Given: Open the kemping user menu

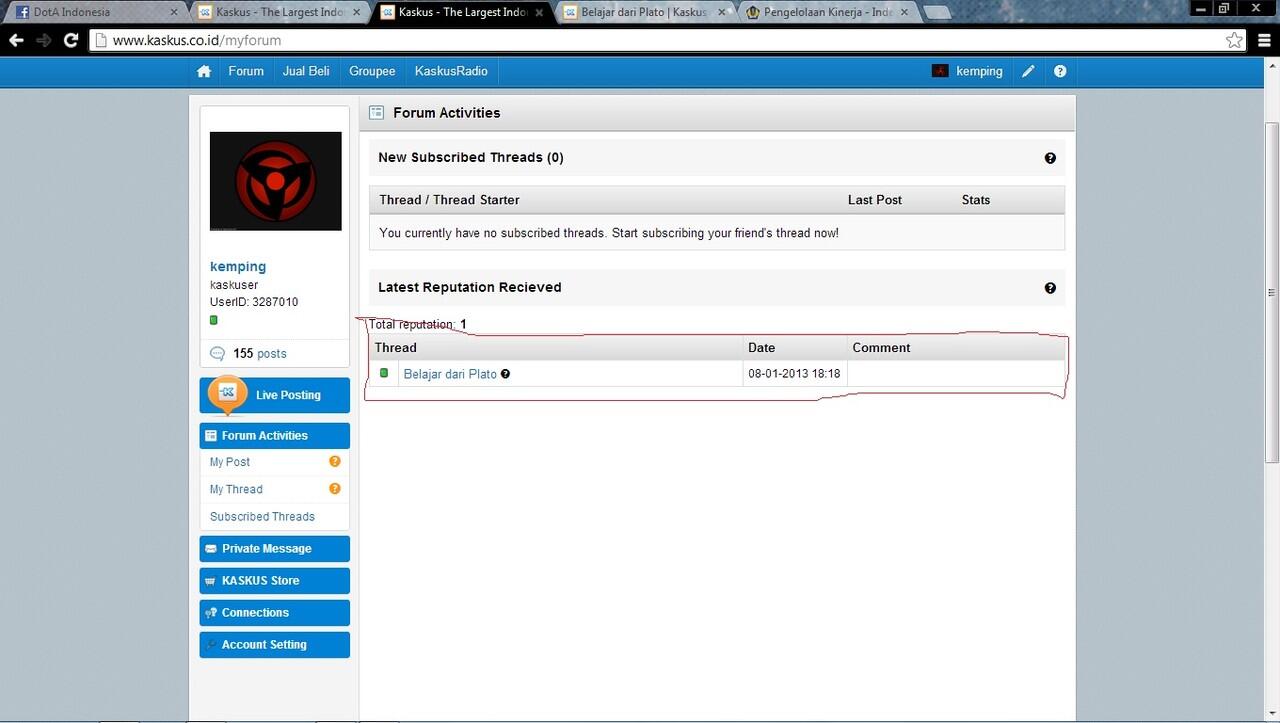Looking at the screenshot, I should point(979,71).
